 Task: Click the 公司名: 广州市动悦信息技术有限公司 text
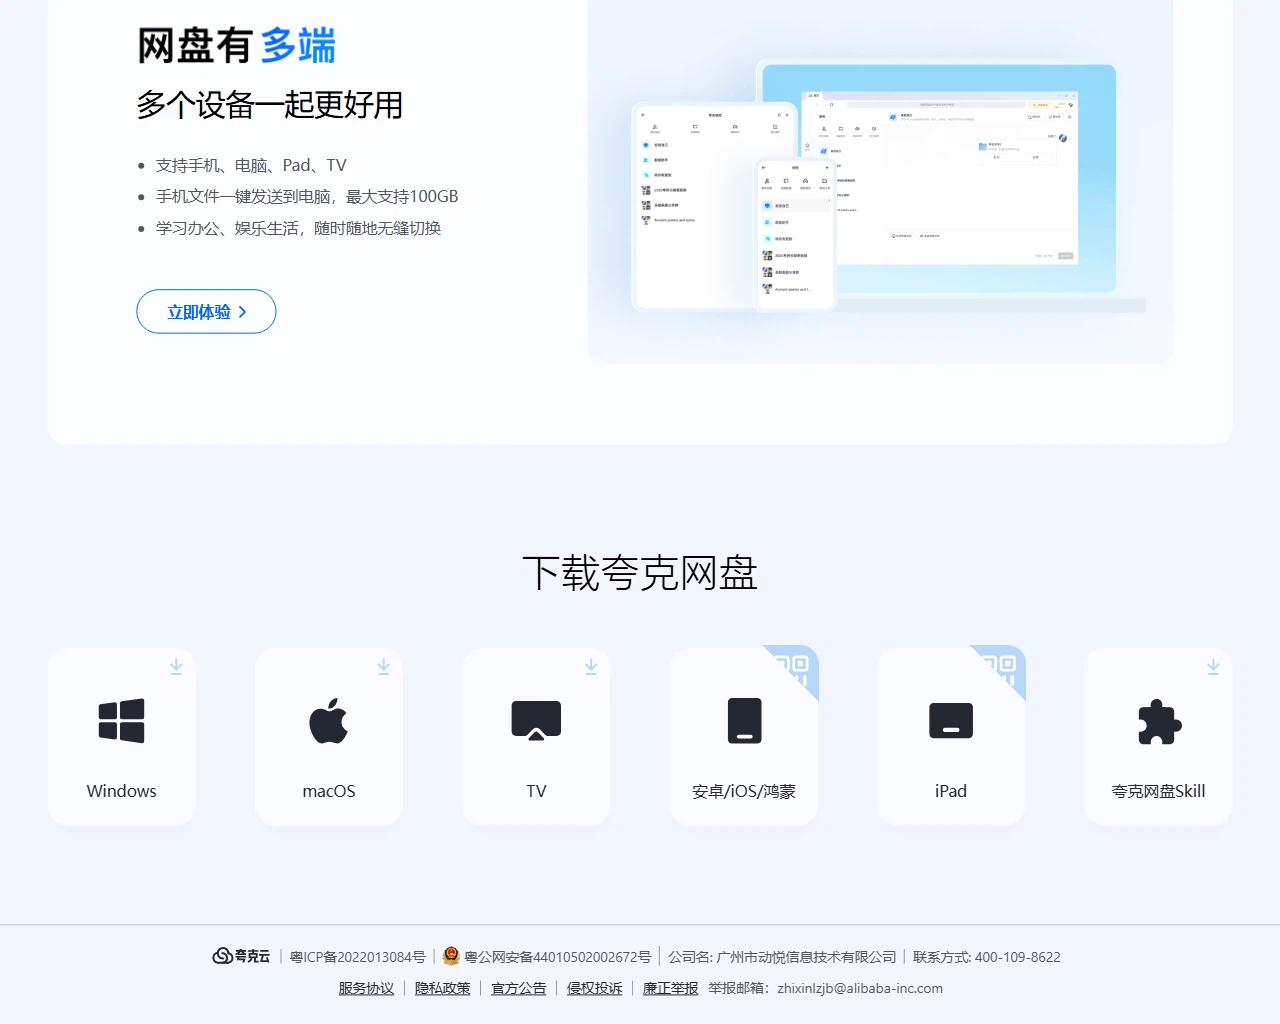point(783,957)
